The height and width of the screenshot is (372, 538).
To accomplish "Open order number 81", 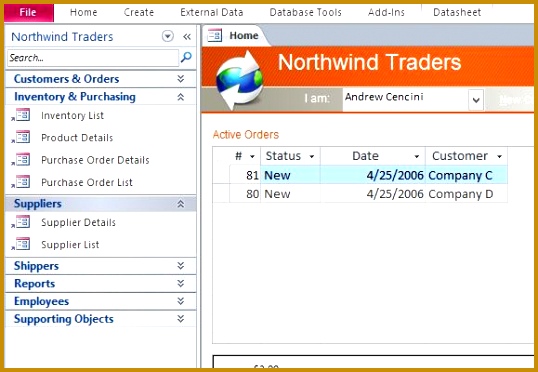I will click(245, 175).
